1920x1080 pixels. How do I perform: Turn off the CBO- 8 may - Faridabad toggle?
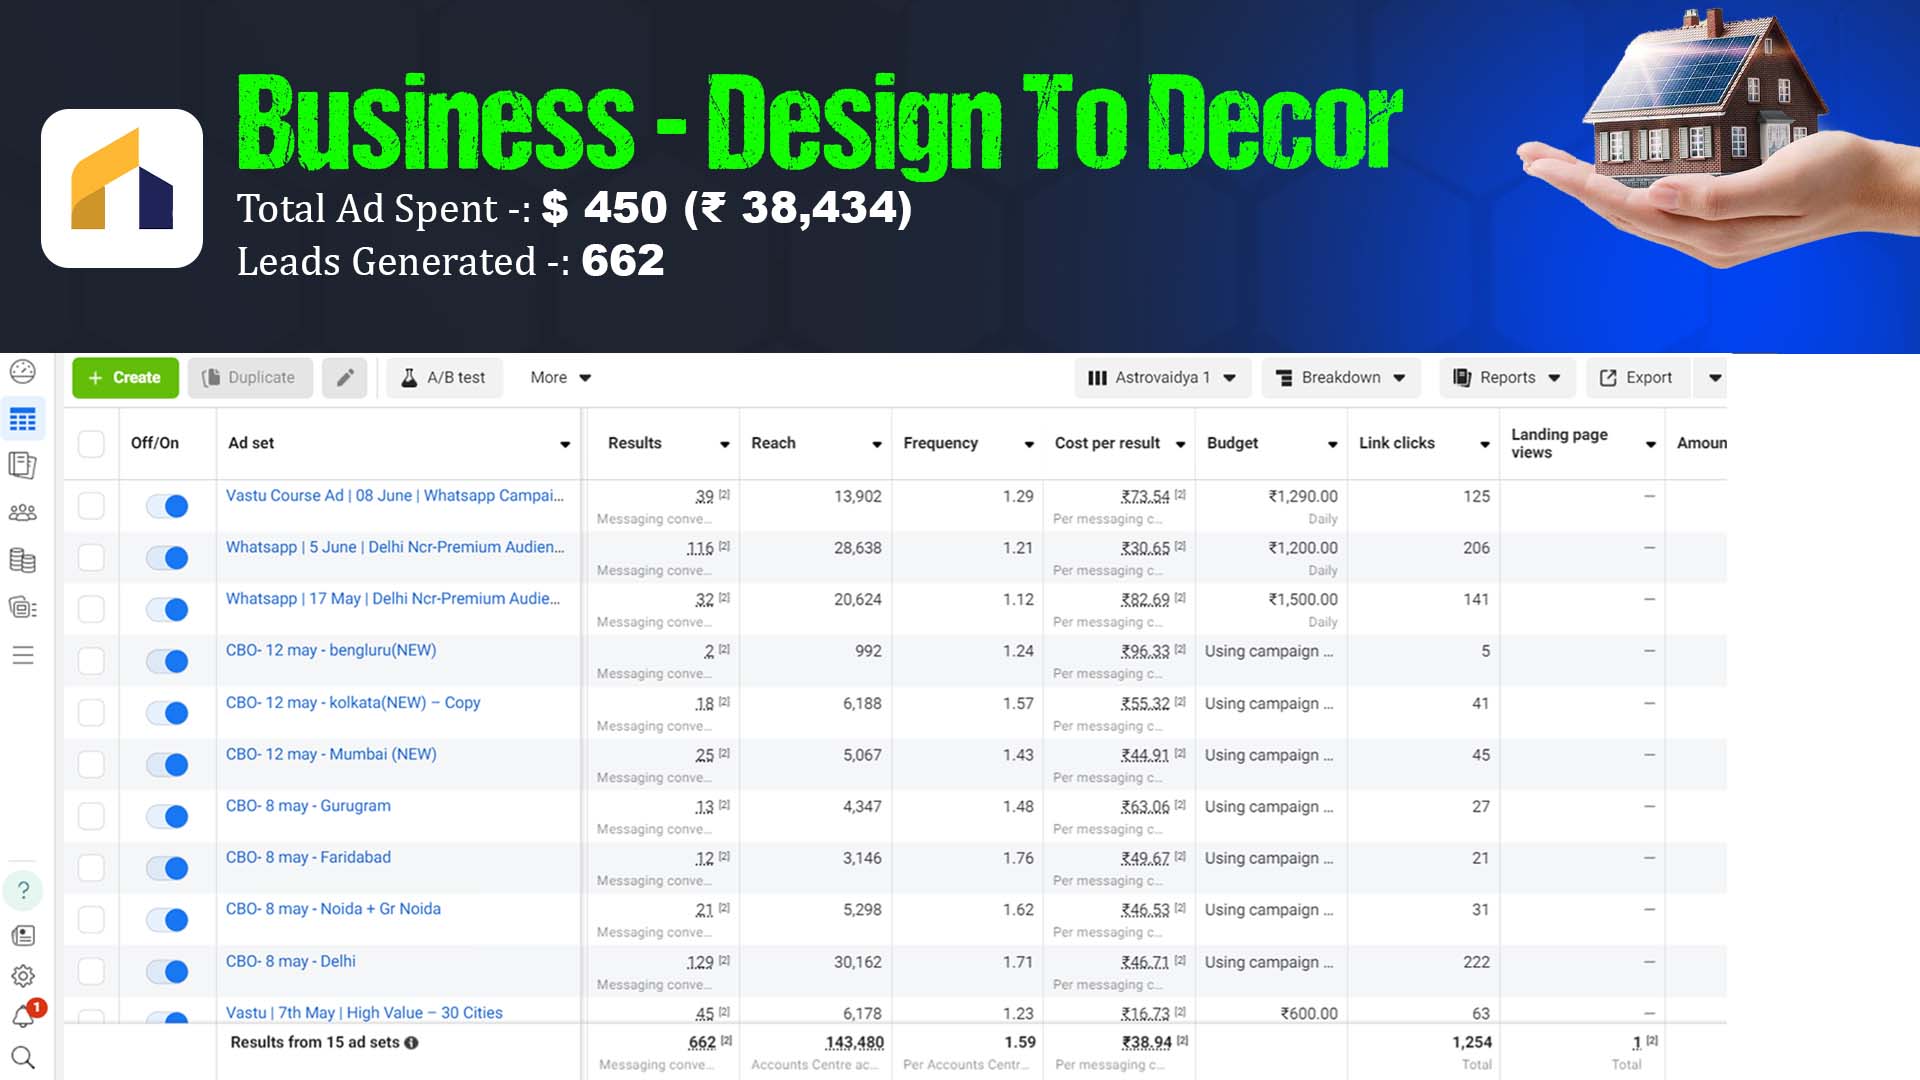[167, 868]
